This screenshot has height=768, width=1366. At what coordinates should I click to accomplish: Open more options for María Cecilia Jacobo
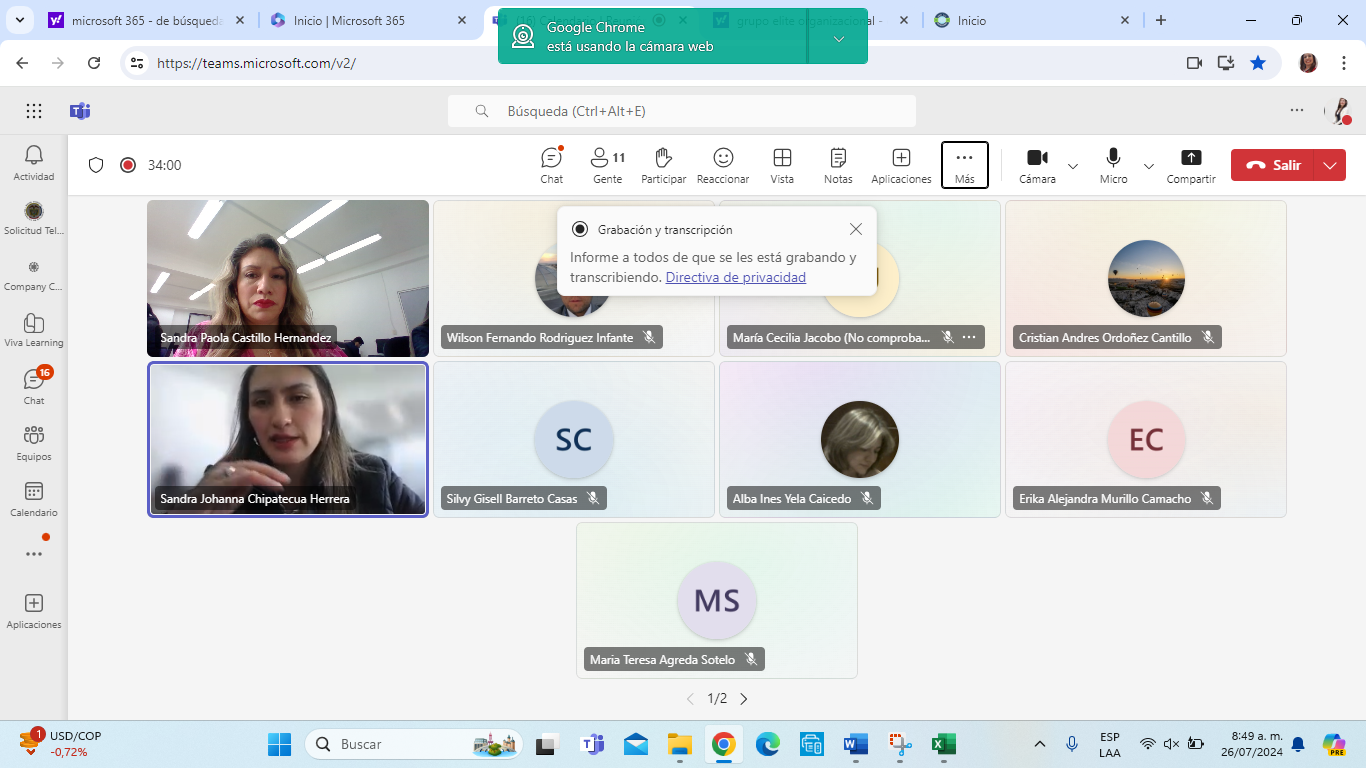coord(969,338)
